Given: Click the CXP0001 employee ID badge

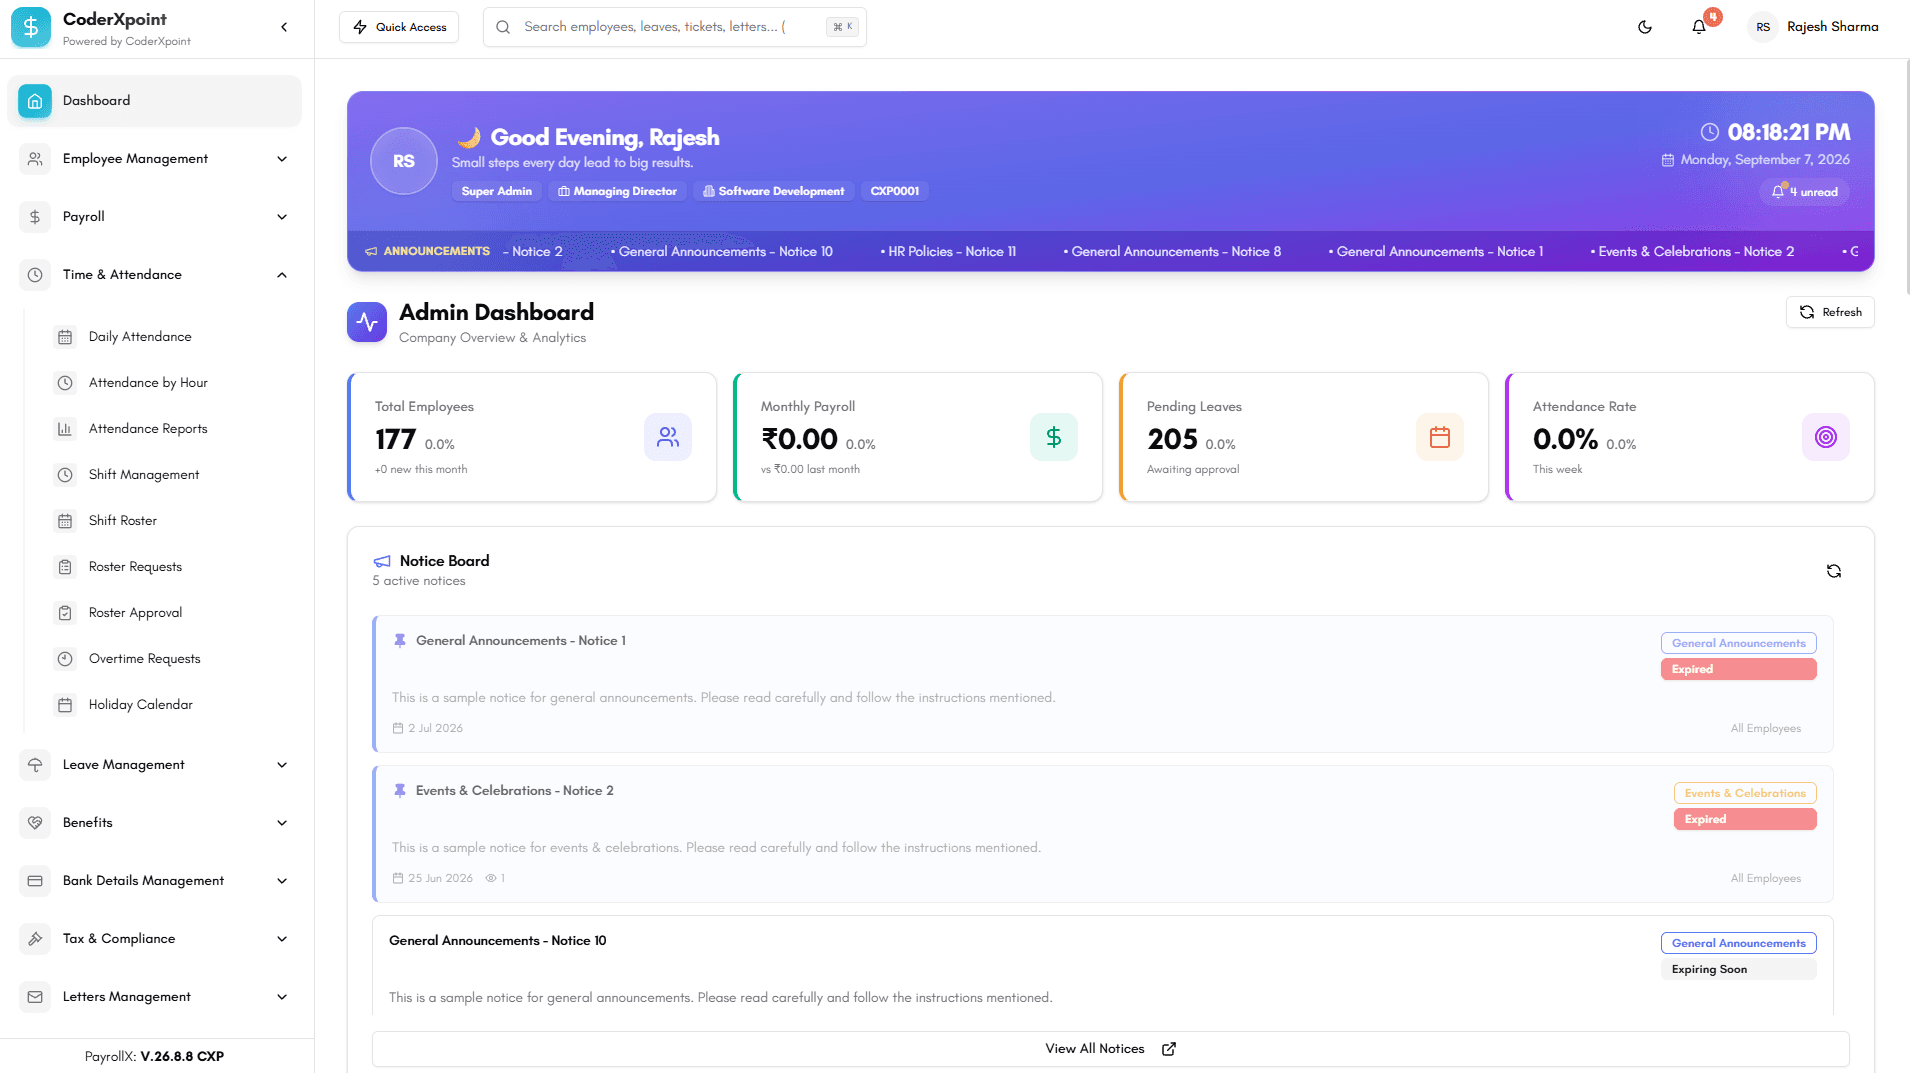Looking at the screenshot, I should (x=895, y=191).
